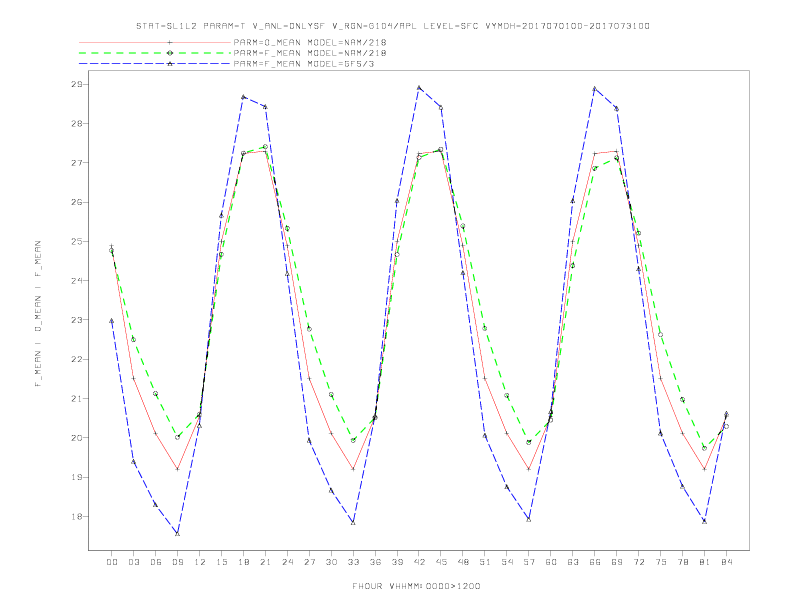Click the y-axis tick value 29
The width and height of the screenshot is (792, 612).
click(x=77, y=84)
